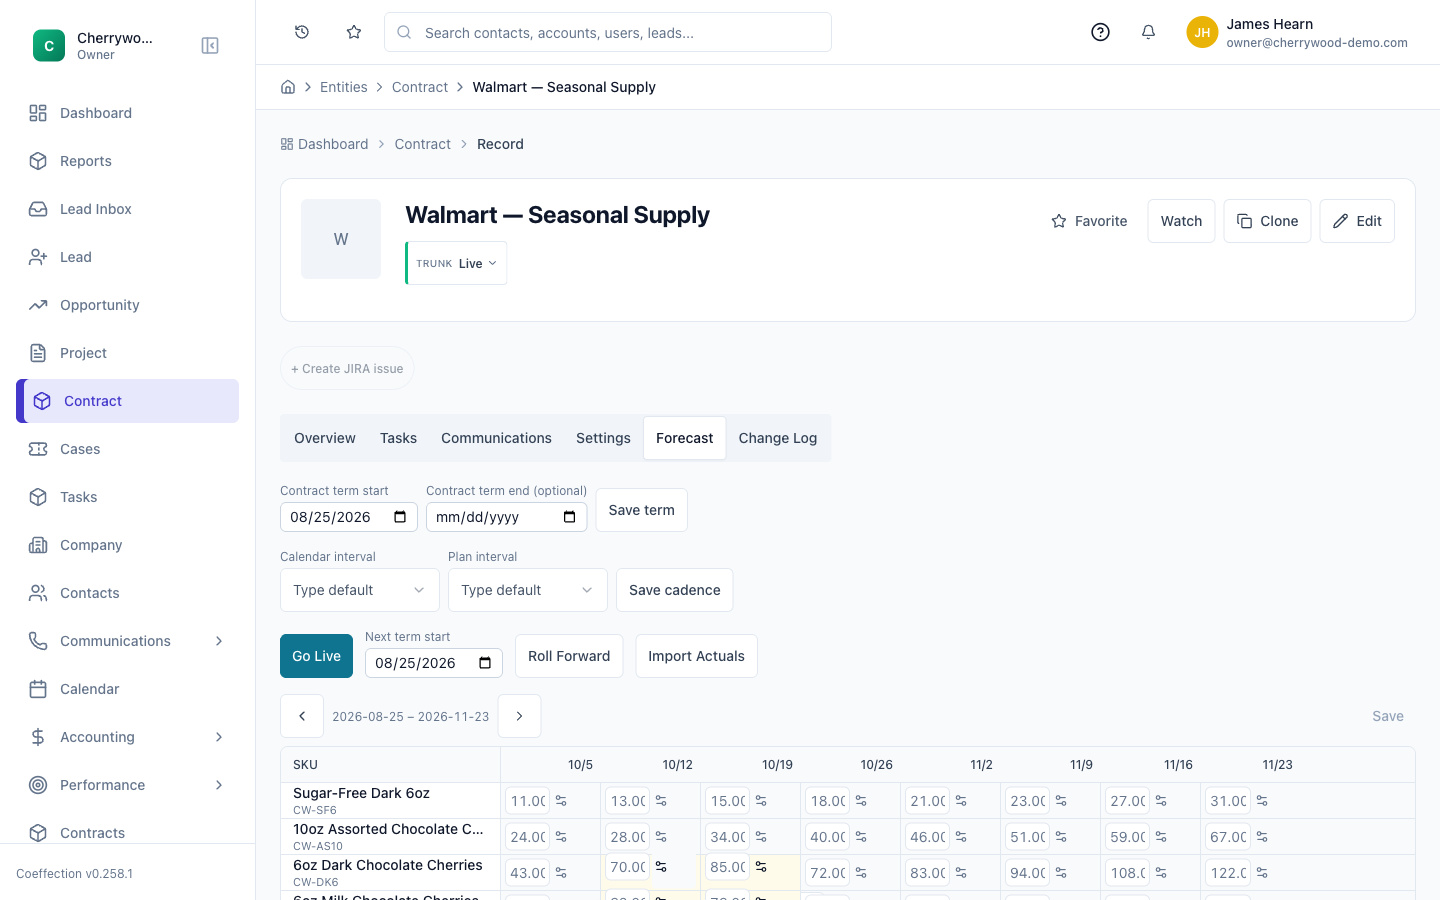
Task: Click Contract term end date field
Action: [x=506, y=517]
